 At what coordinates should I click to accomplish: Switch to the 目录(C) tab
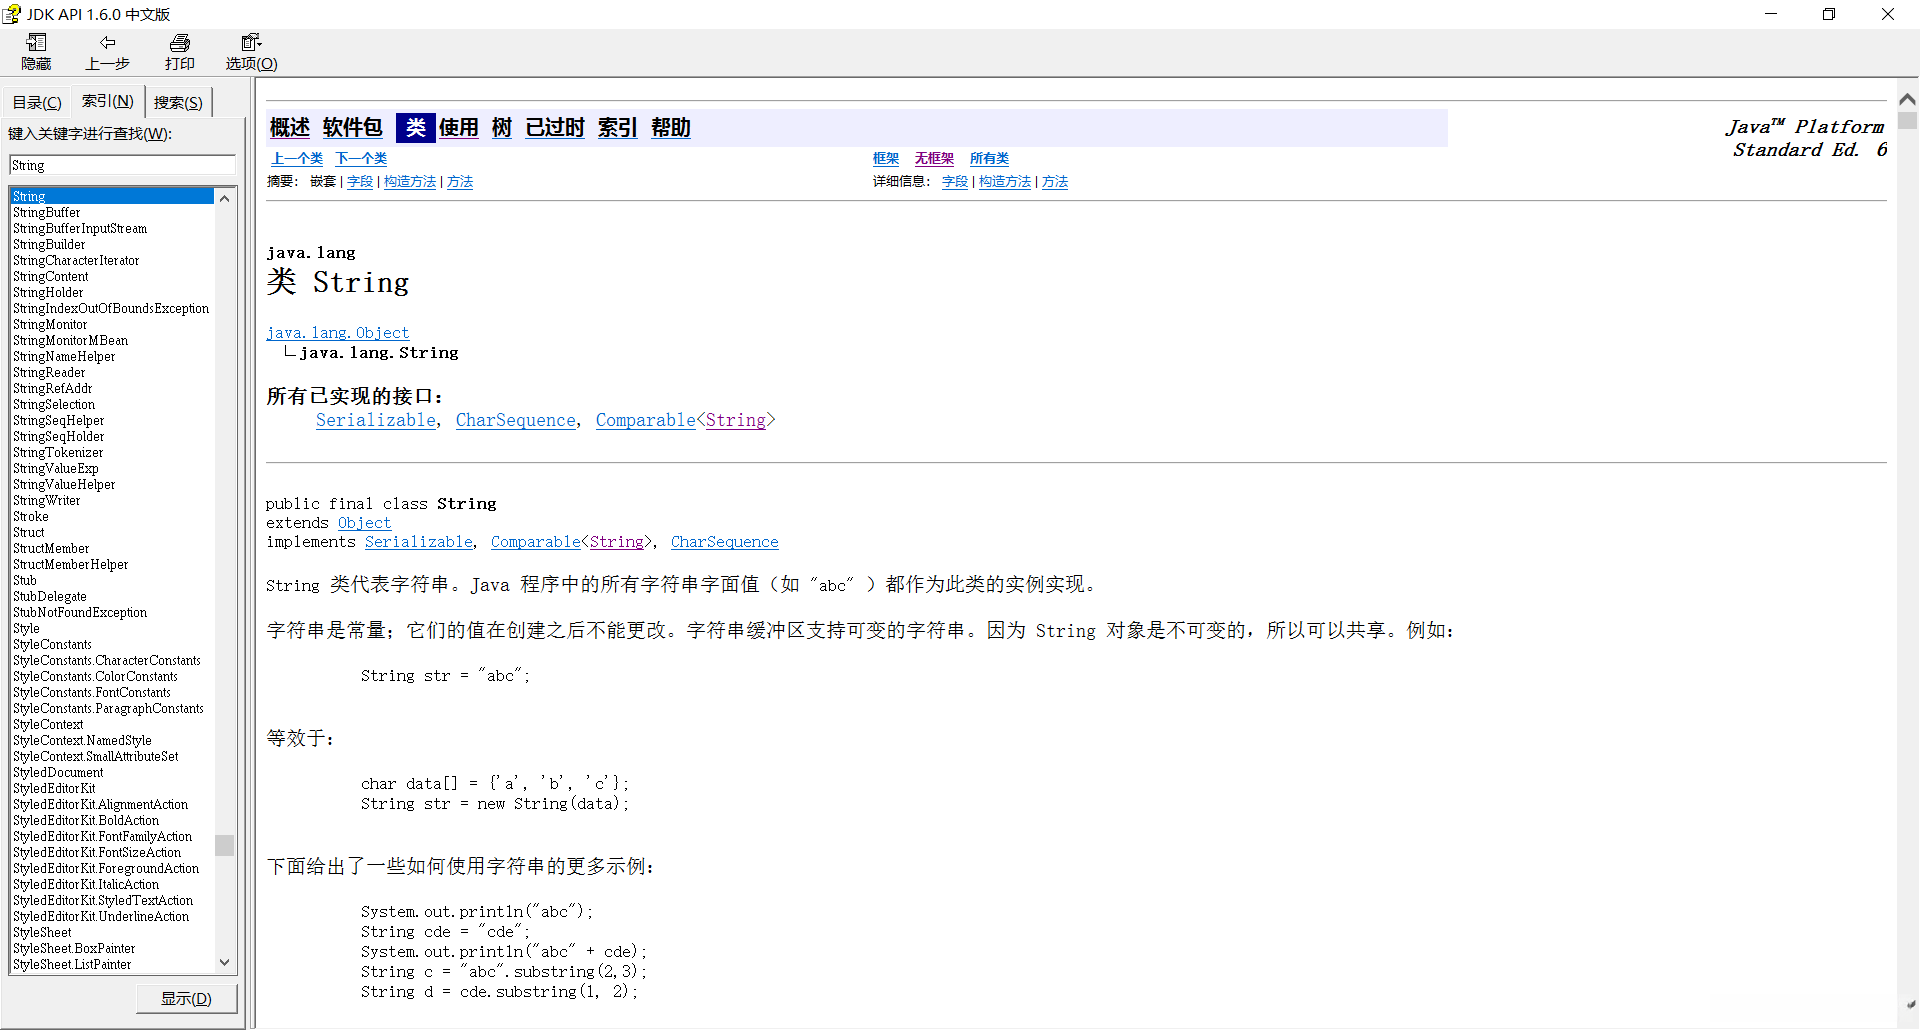(35, 101)
